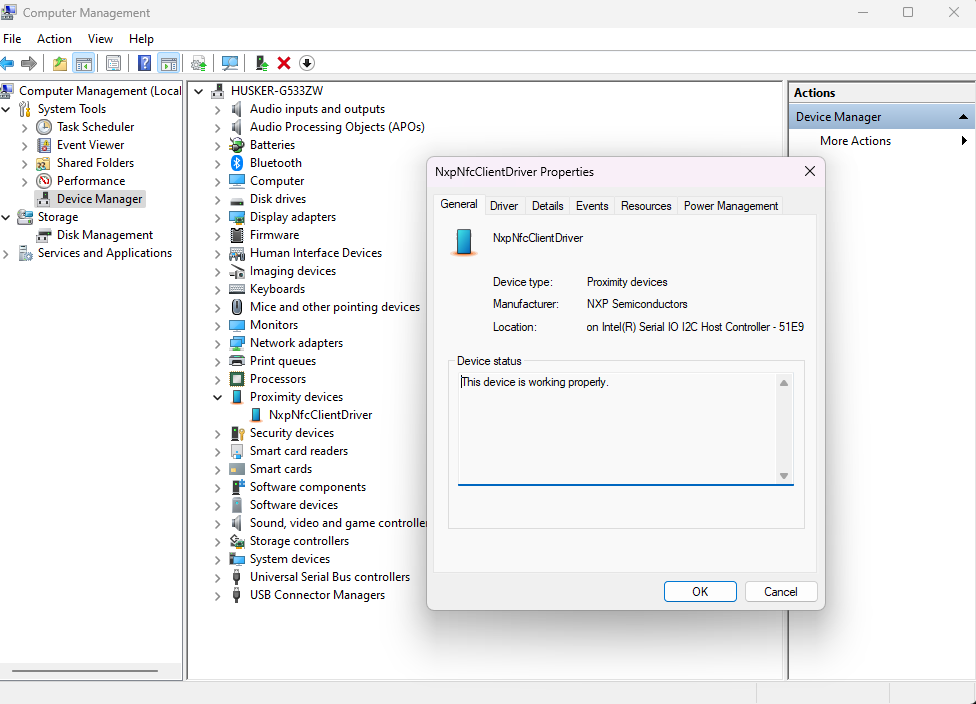Expand the Universal Serial Bus controllers category
The height and width of the screenshot is (704, 976).
coord(218,576)
